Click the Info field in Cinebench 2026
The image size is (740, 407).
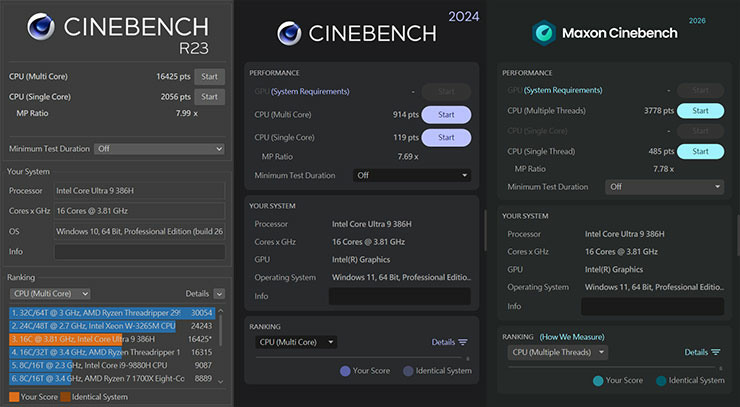pyautogui.click(x=653, y=306)
